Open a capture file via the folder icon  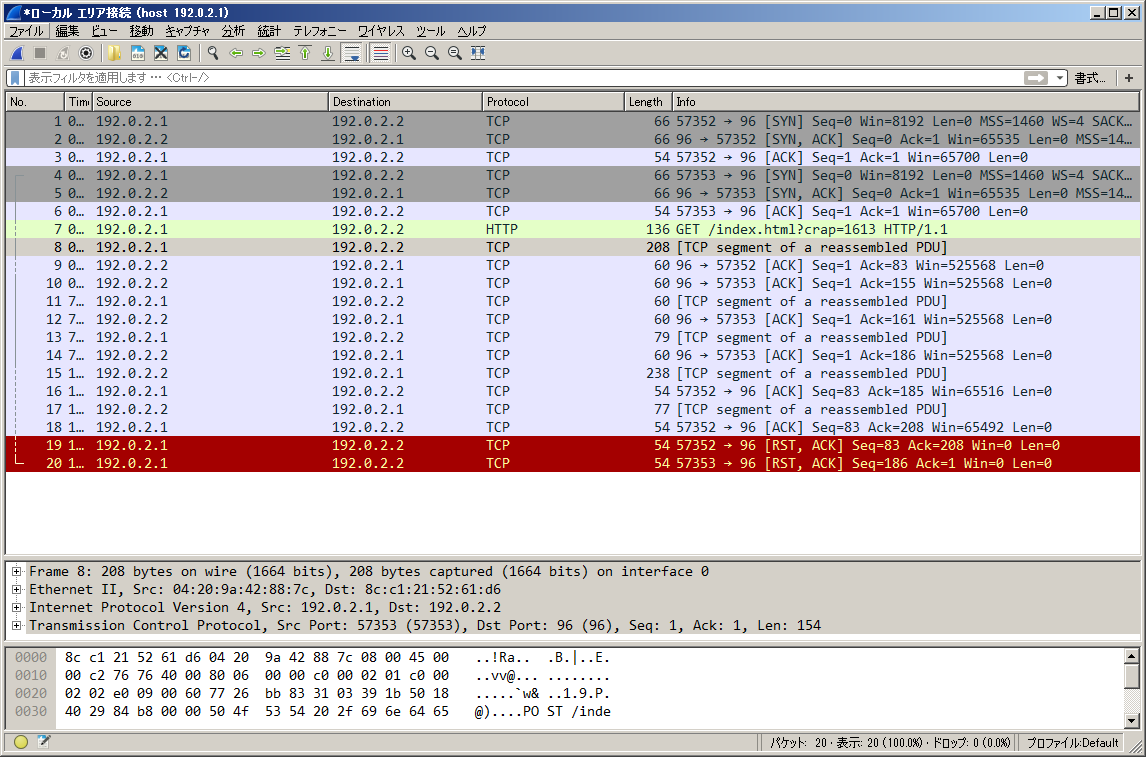pyautogui.click(x=113, y=52)
